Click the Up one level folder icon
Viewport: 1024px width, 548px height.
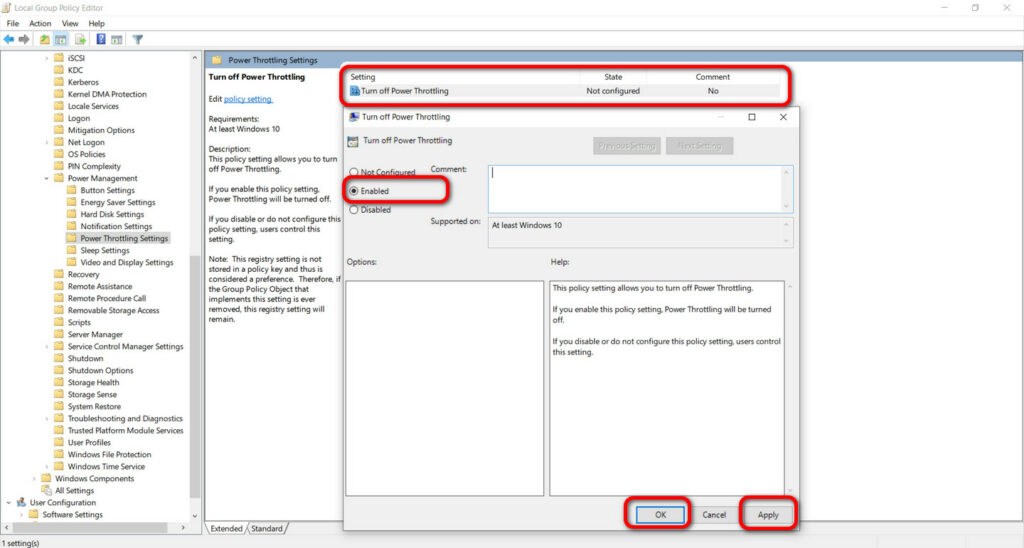[44, 40]
